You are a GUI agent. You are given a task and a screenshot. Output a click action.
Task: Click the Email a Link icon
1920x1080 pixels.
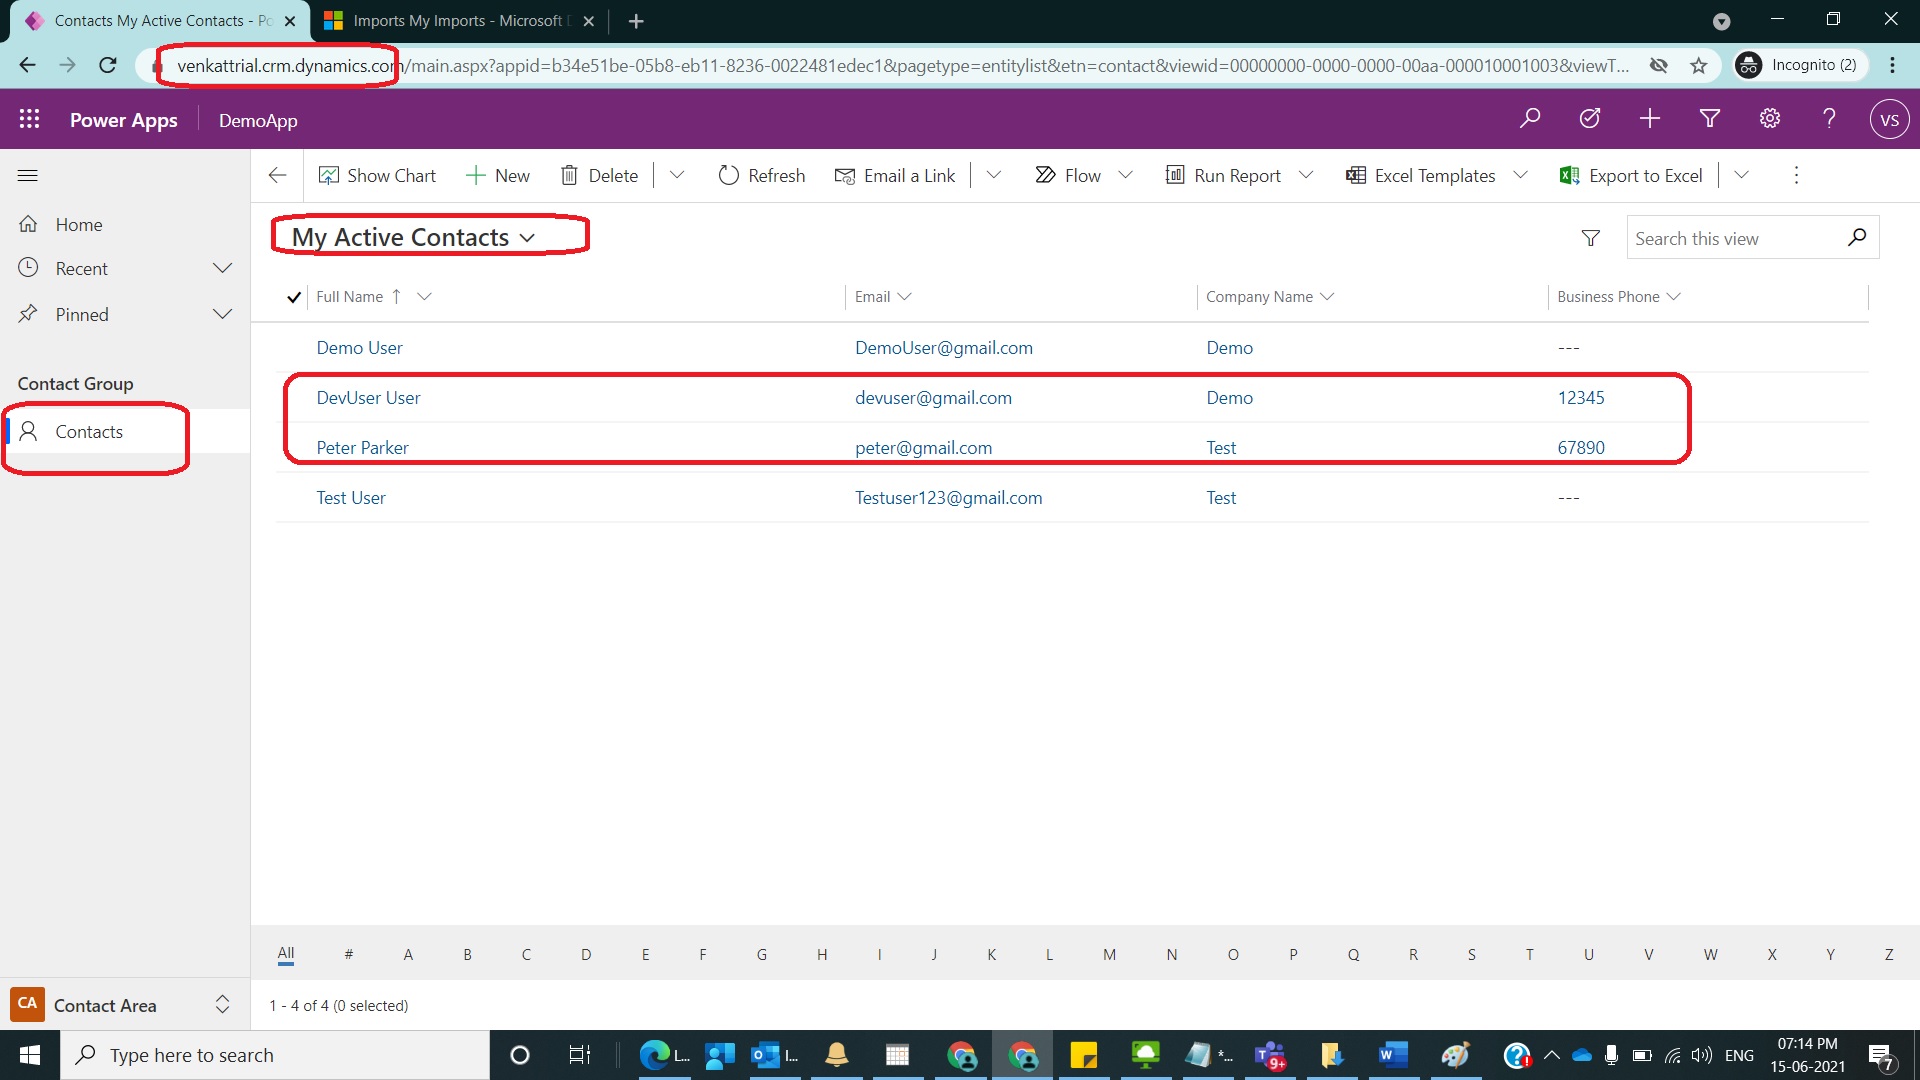click(845, 175)
